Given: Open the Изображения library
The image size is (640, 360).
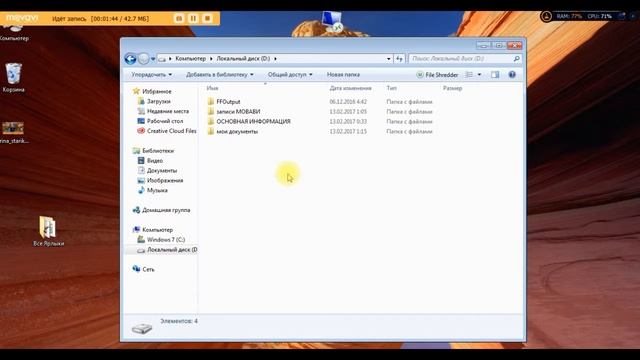Looking at the screenshot, I should coord(165,180).
